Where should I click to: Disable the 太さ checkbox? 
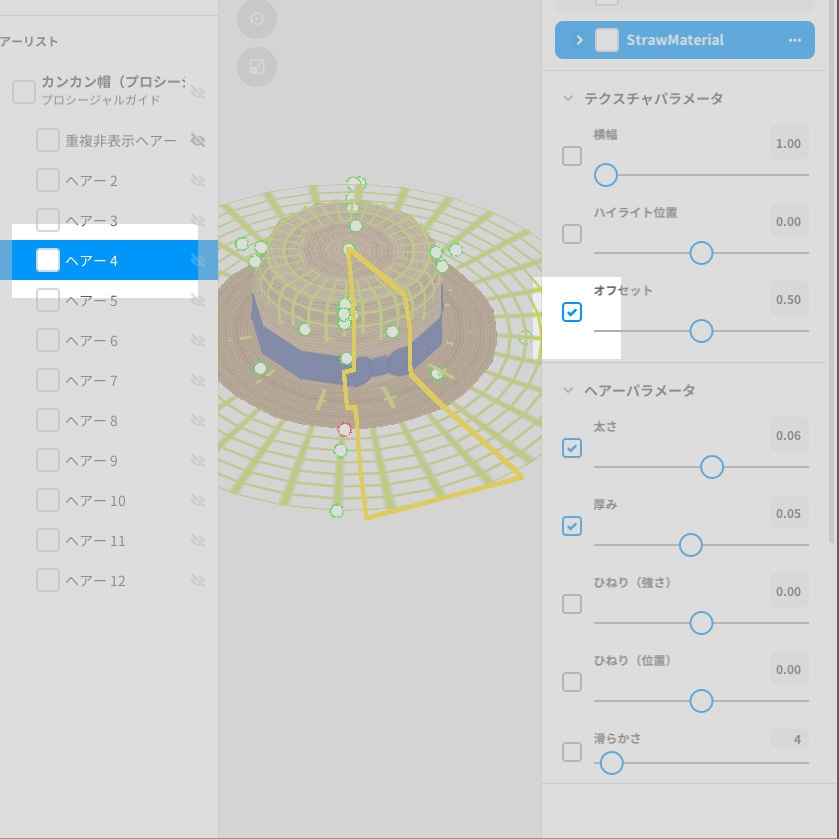[572, 447]
